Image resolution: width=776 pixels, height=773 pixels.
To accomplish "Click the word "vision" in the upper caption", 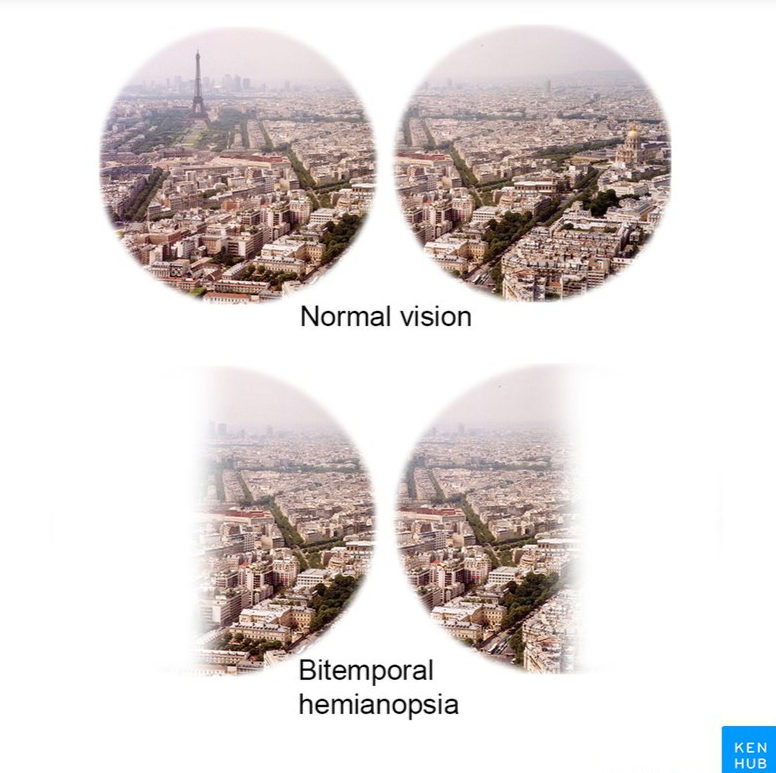I will (x=436, y=316).
